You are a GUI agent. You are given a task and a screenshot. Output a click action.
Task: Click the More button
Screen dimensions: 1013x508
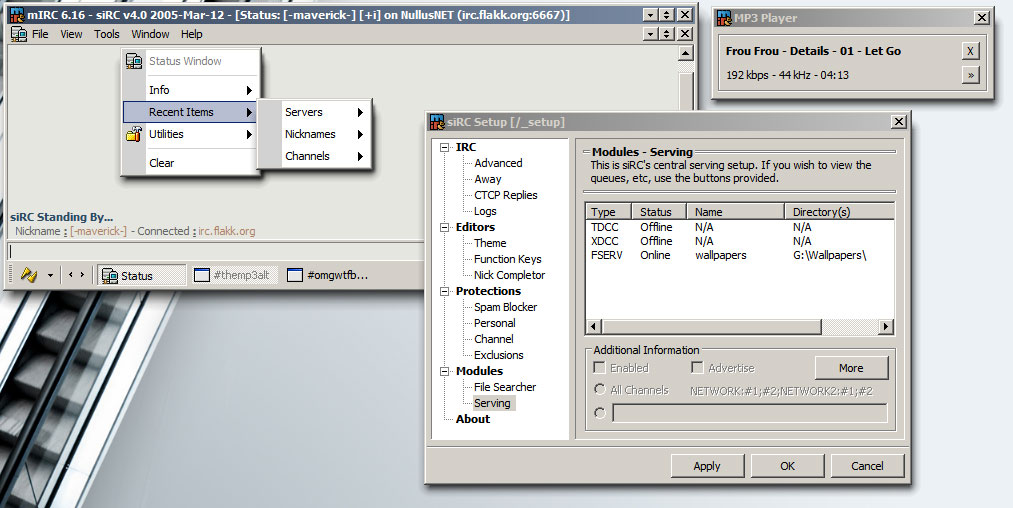(851, 368)
